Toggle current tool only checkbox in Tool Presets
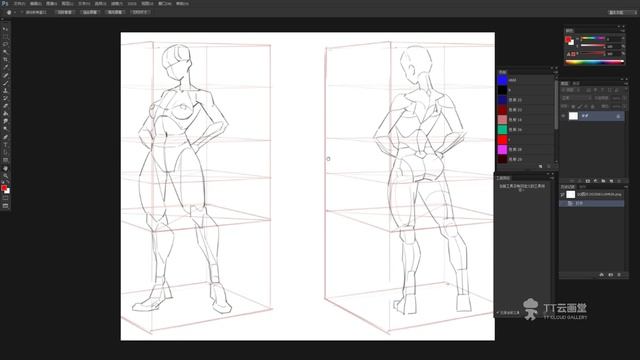 pos(498,313)
